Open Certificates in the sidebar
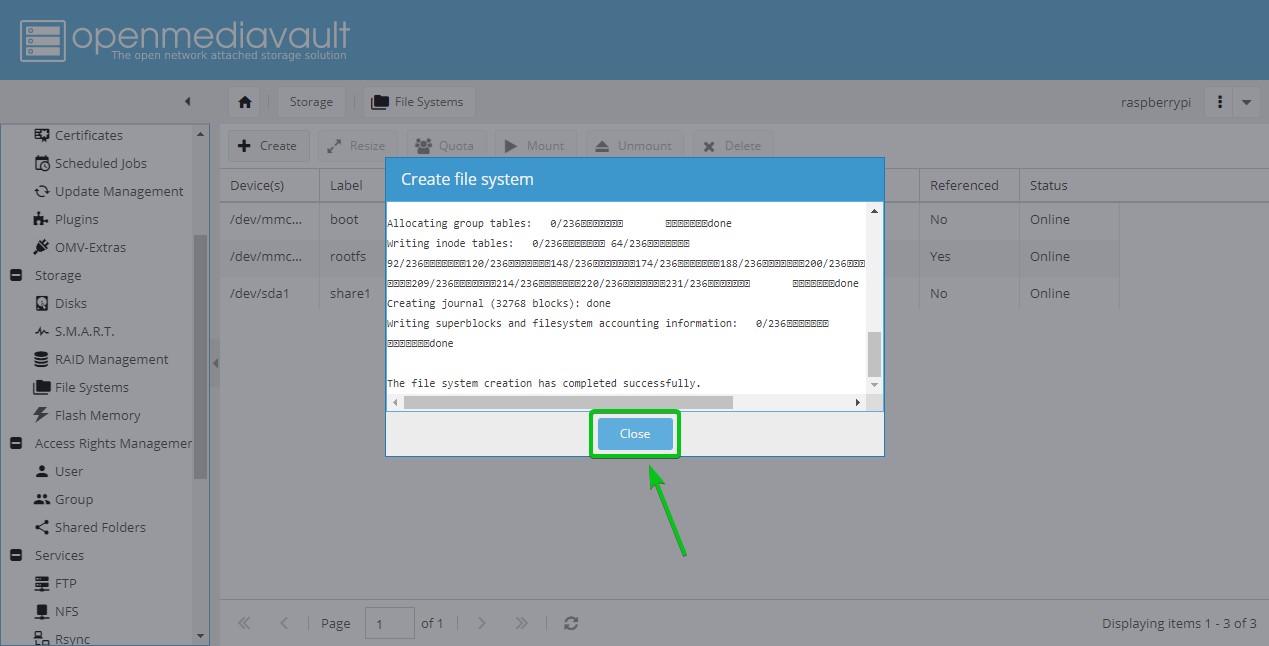The width and height of the screenshot is (1269, 646). coord(89,135)
